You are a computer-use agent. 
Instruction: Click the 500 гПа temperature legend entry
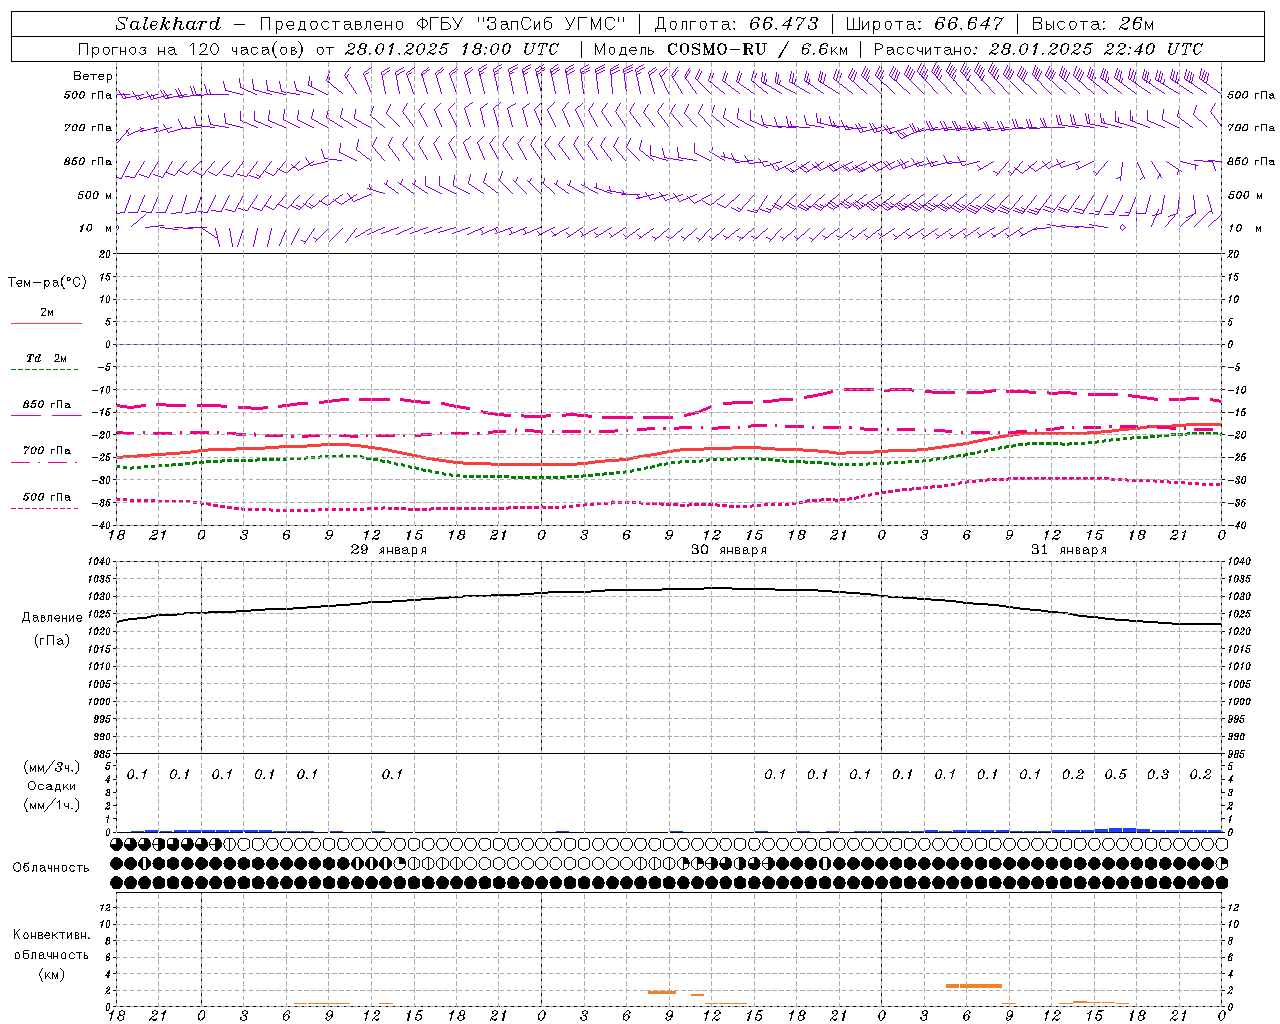click(47, 497)
